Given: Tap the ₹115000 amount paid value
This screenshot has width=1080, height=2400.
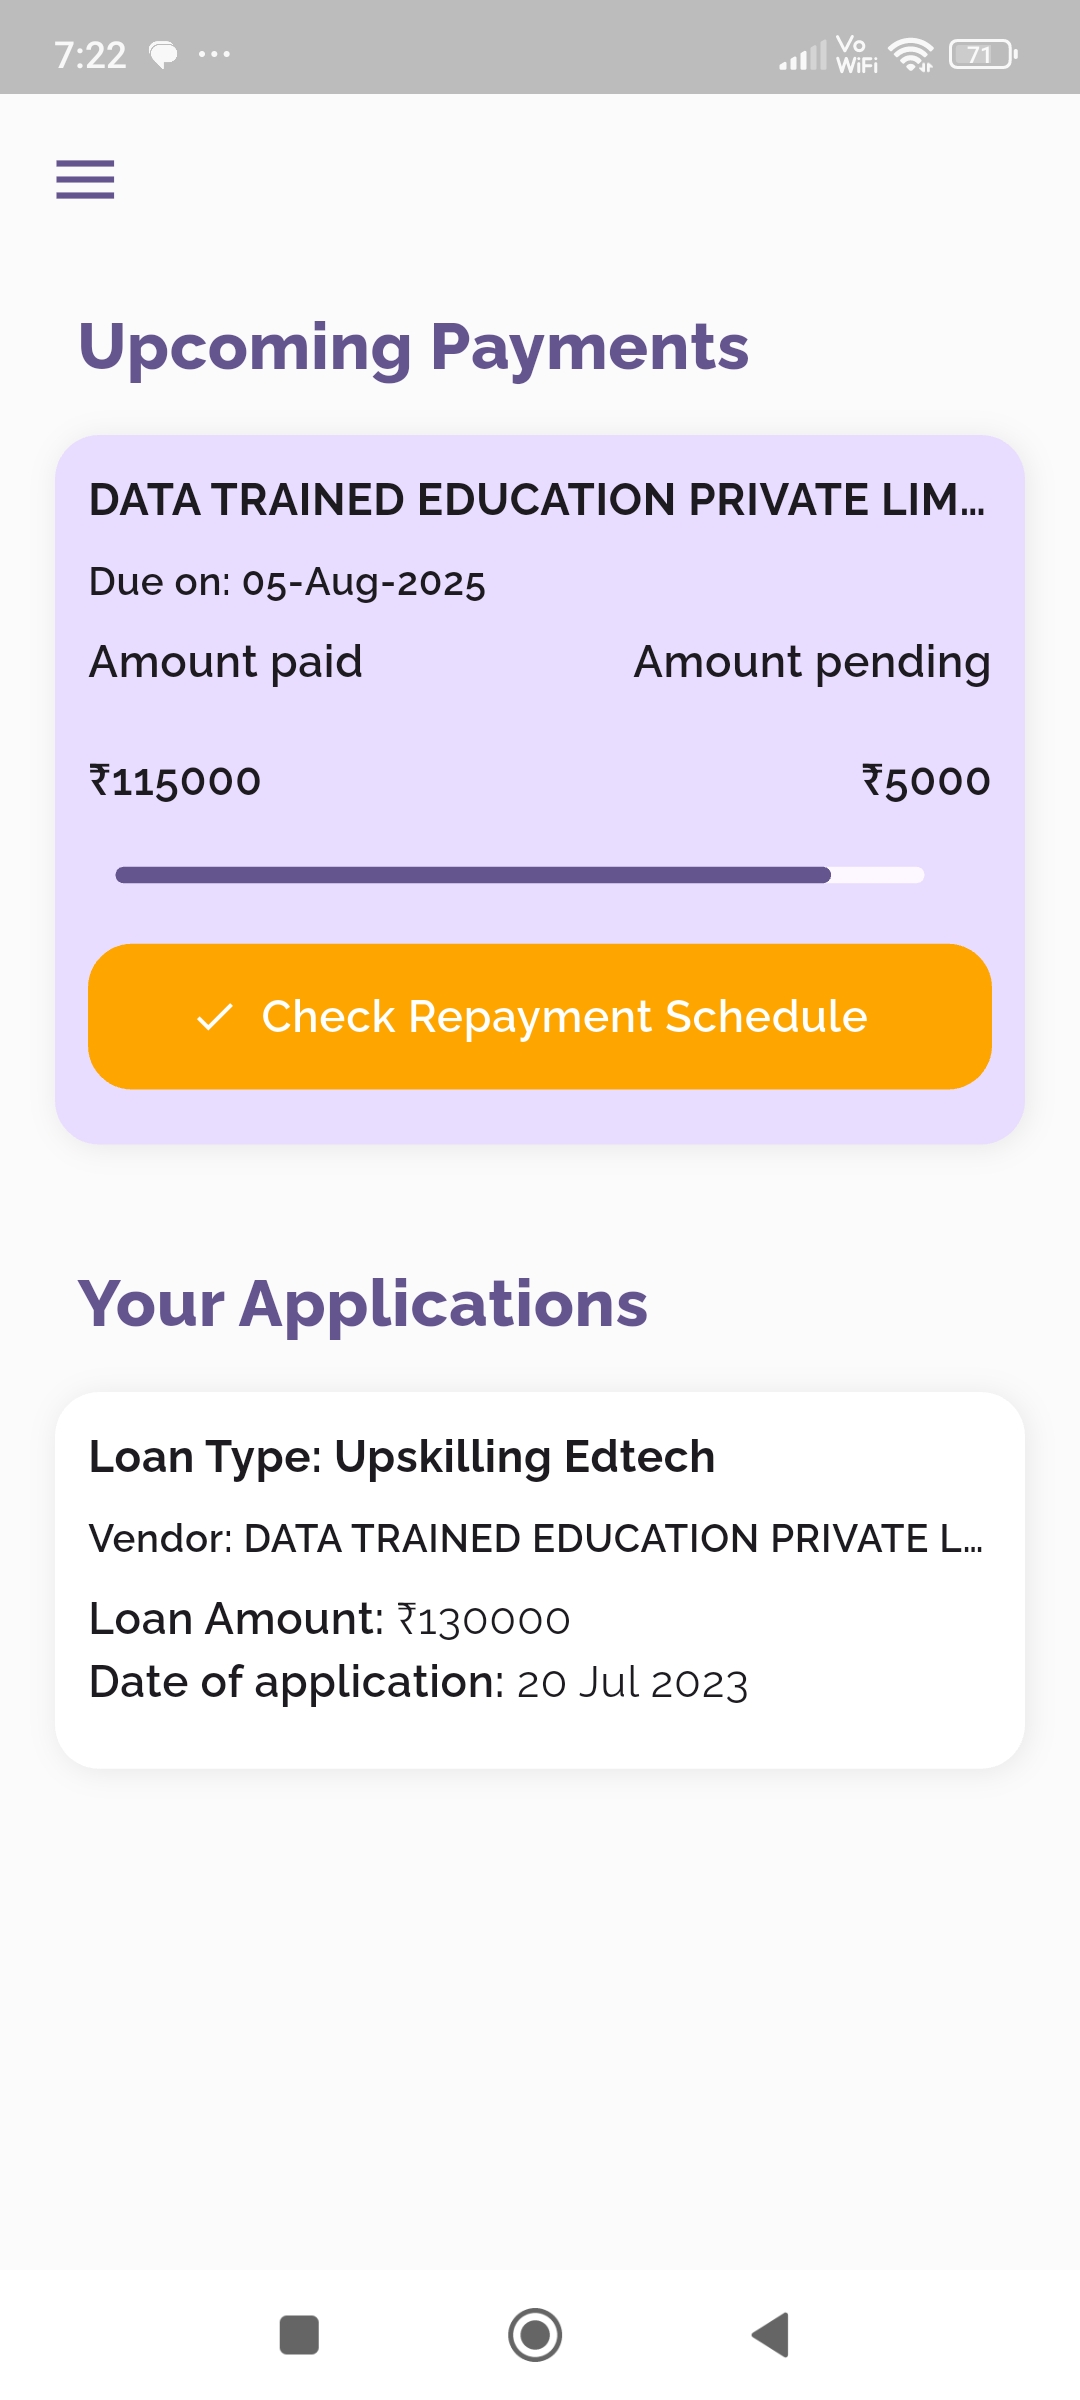Looking at the screenshot, I should (175, 781).
